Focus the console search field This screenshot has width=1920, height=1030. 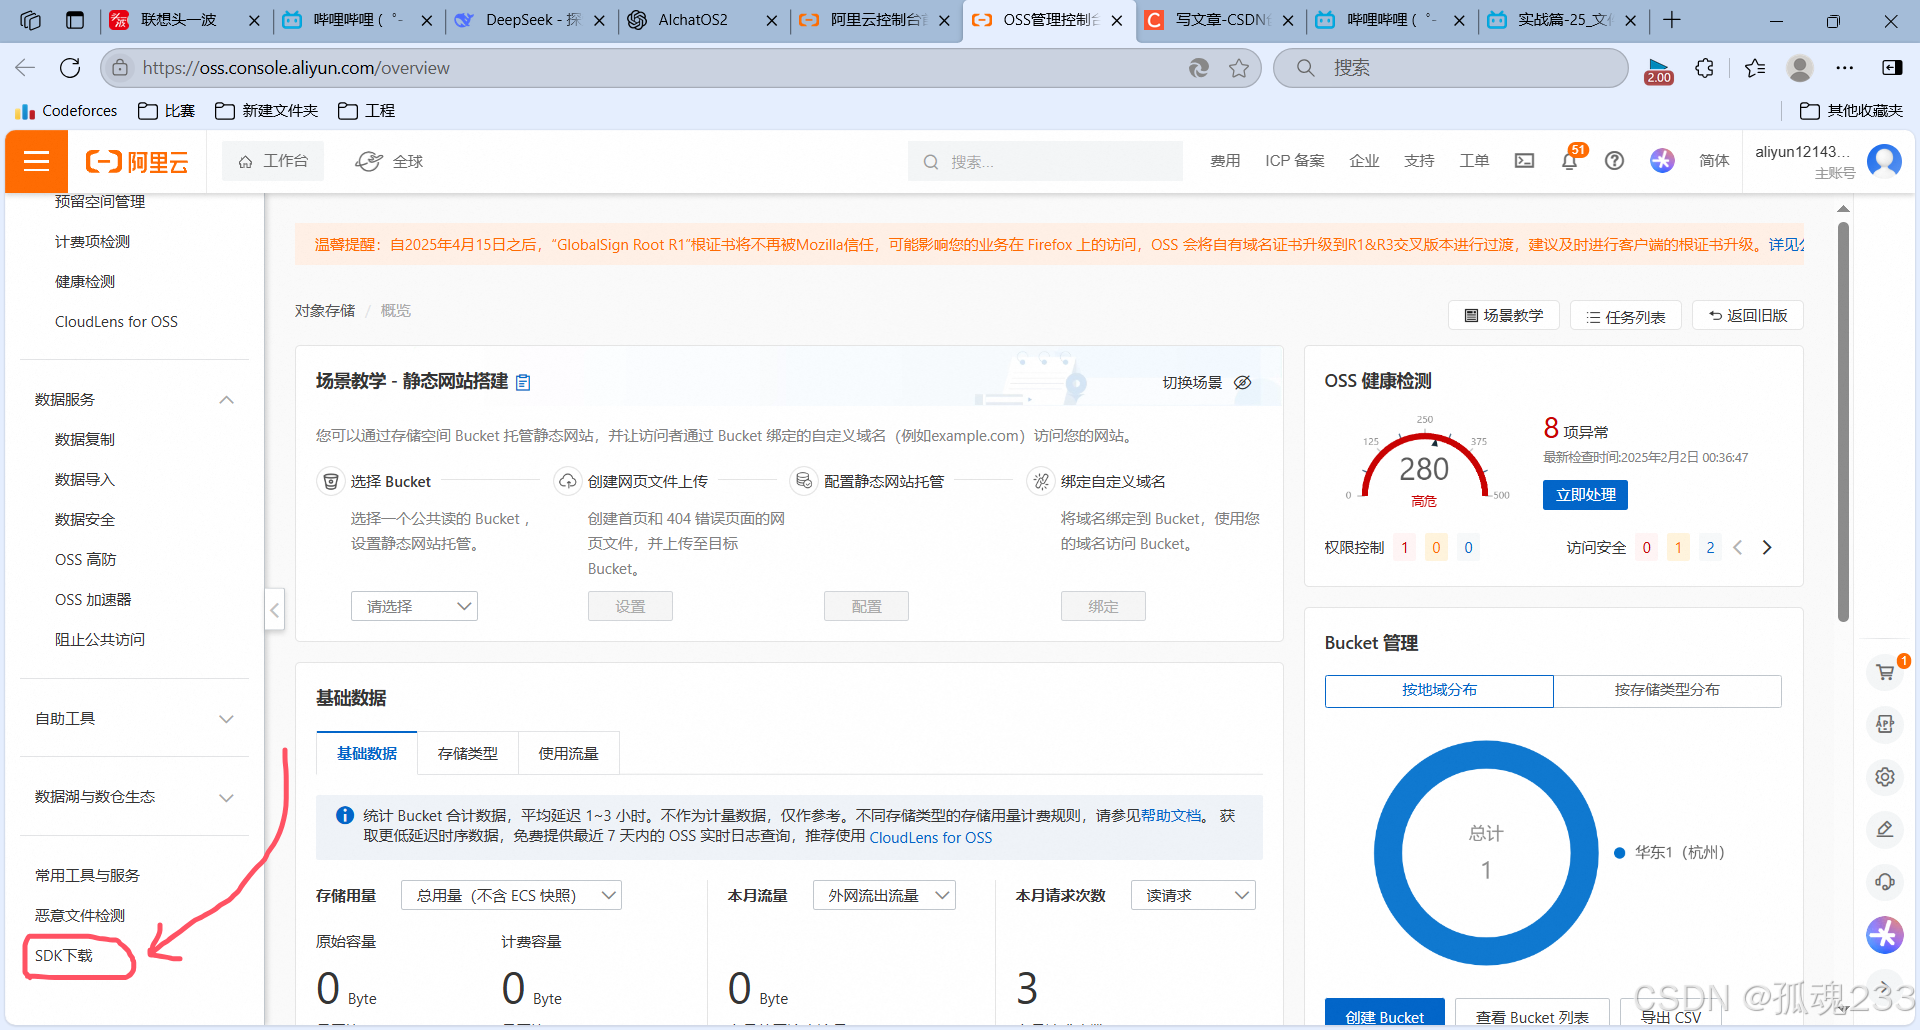(1045, 161)
